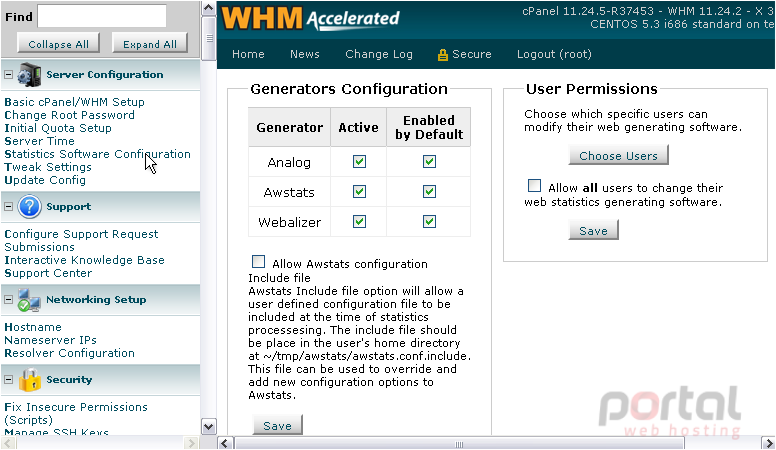Viewport: 776px width, 450px height.
Task: Click the WHM Accelerated logo
Action: (x=310, y=18)
